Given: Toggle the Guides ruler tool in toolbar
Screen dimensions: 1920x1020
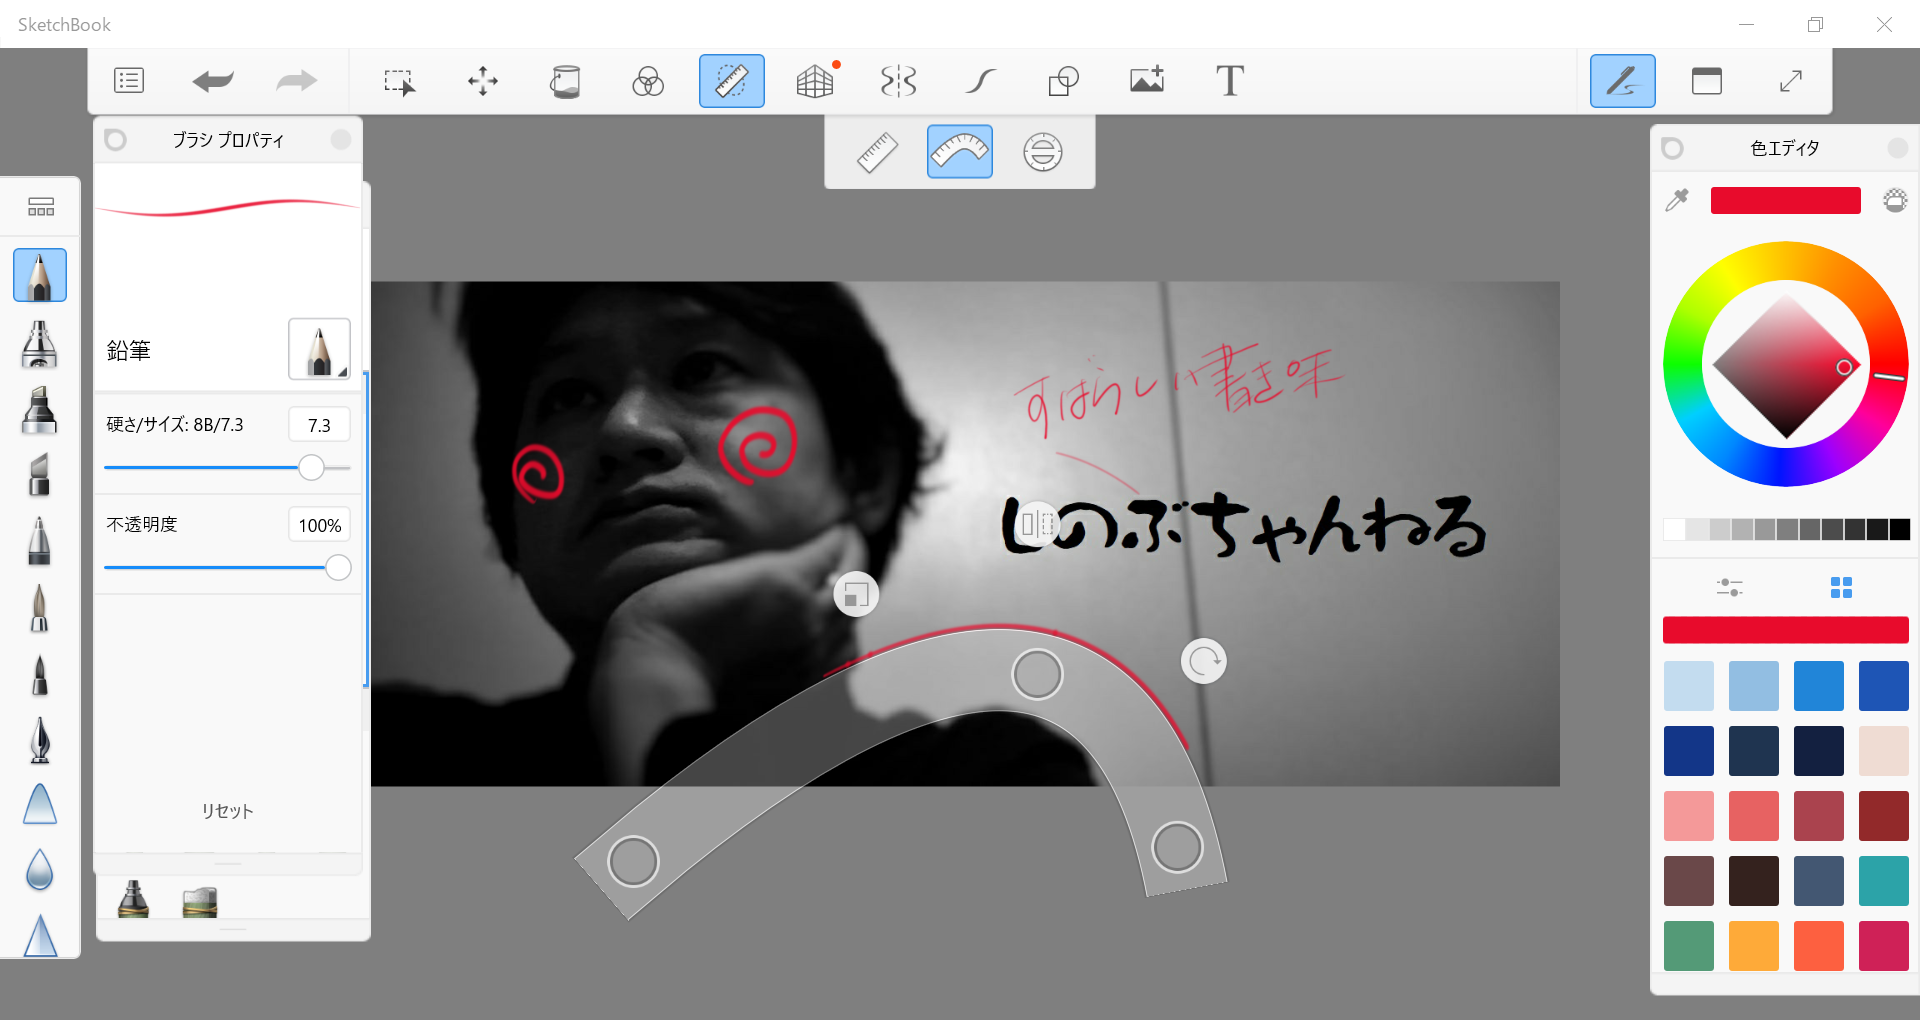Looking at the screenshot, I should coord(732,81).
